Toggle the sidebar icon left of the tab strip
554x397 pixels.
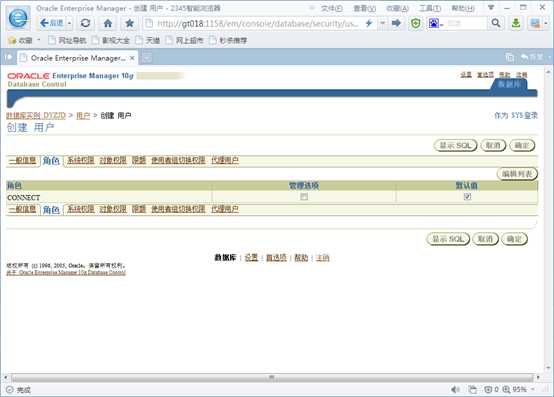pyautogui.click(x=8, y=57)
